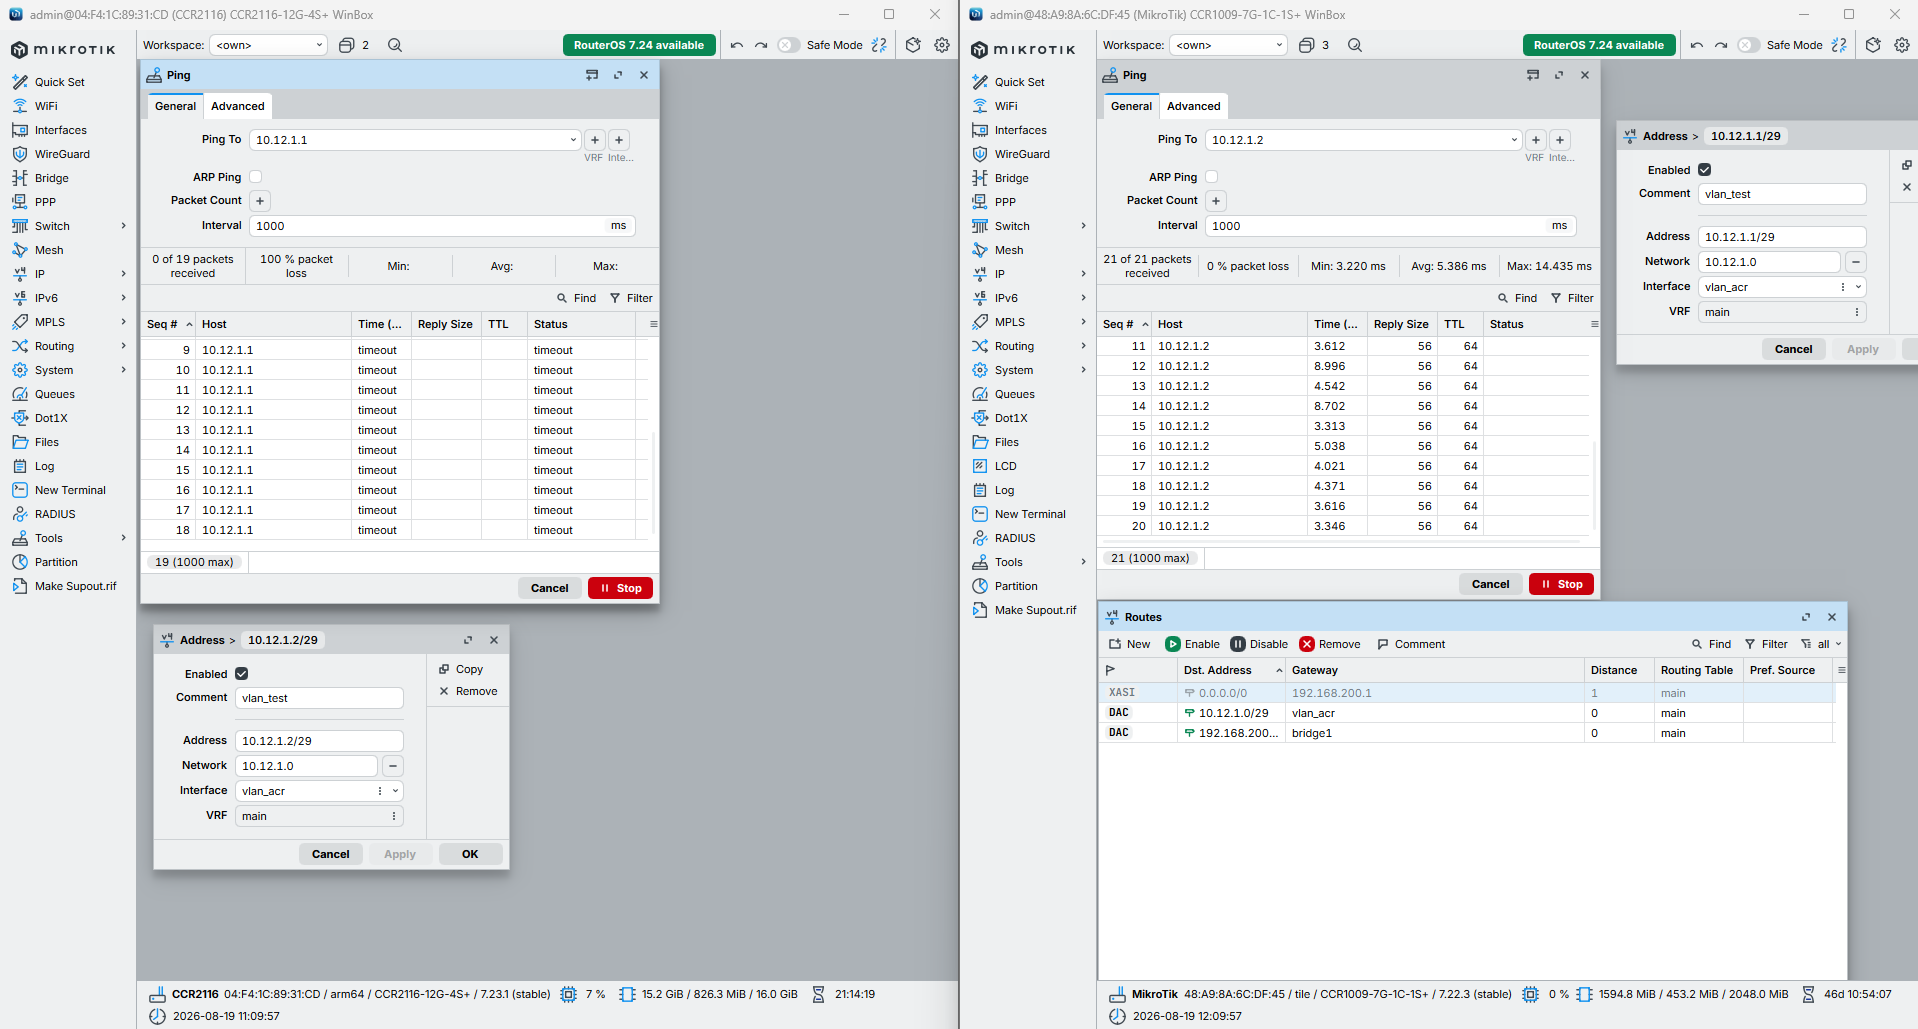Toggle Safe Mode switch in left CCR2116 window
Screen dimensions: 1918x1029
click(x=789, y=45)
